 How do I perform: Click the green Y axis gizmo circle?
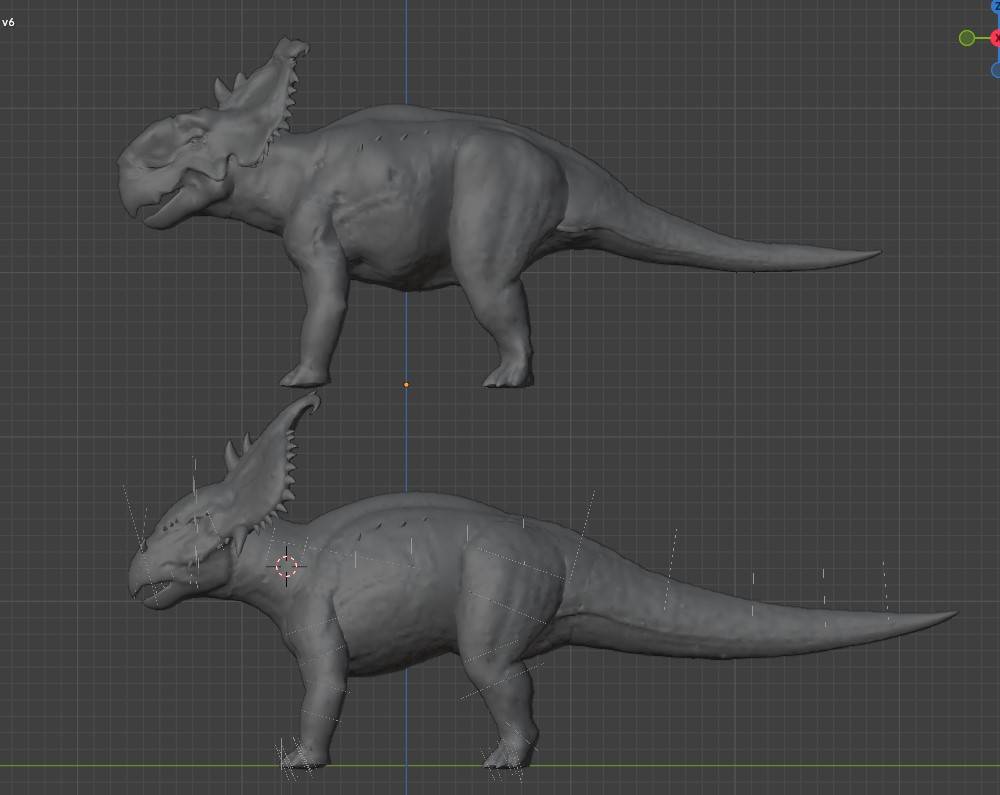966,38
